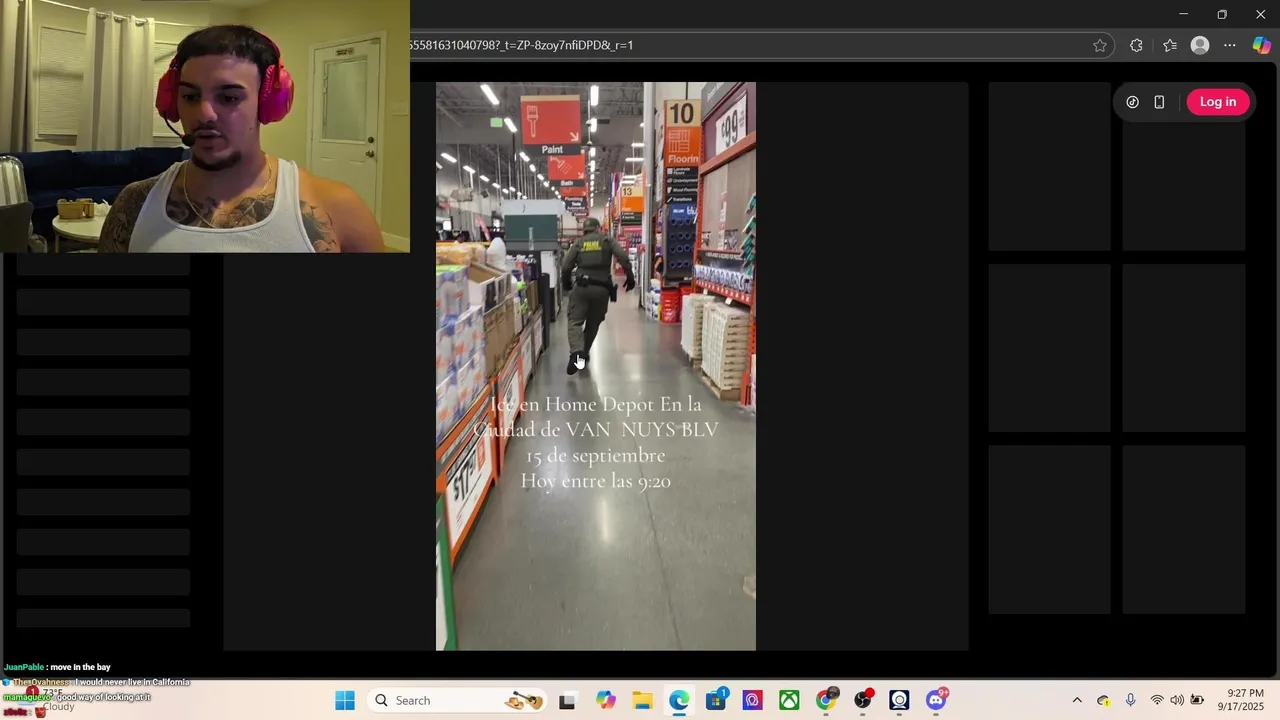Screen dimensions: 1280x720
Task: Switch to Google Chrome on taskbar
Action: (826, 701)
